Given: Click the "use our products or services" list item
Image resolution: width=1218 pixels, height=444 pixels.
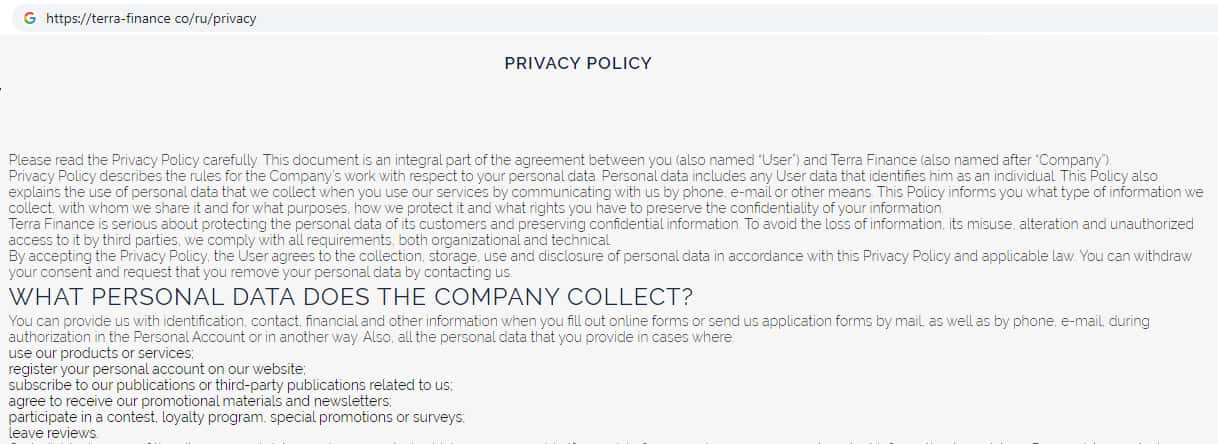Looking at the screenshot, I should [100, 353].
